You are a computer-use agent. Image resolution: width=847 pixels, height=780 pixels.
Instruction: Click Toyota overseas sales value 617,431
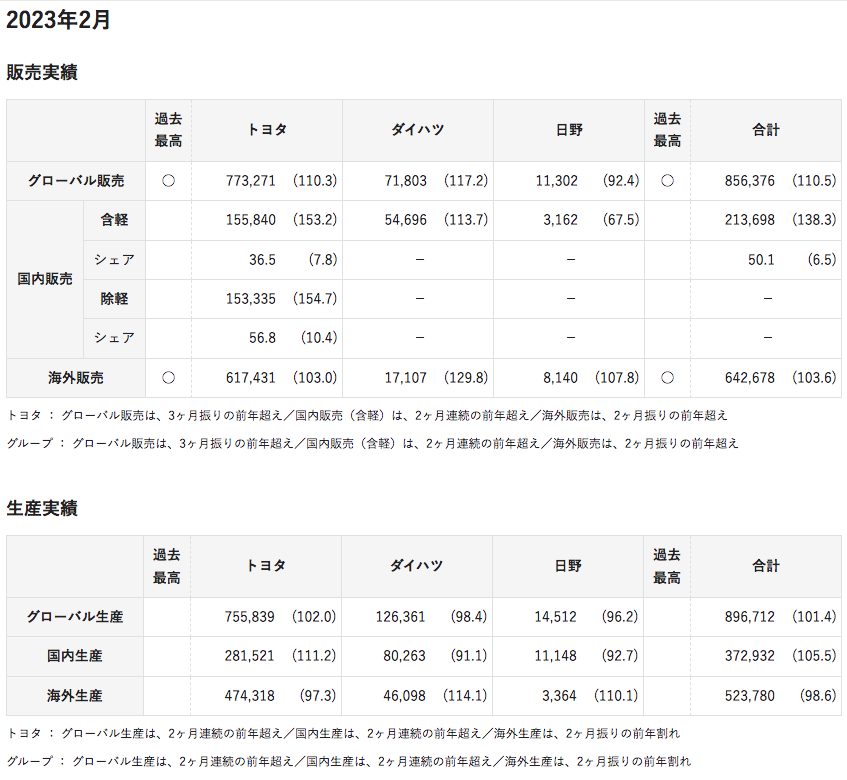coord(251,378)
